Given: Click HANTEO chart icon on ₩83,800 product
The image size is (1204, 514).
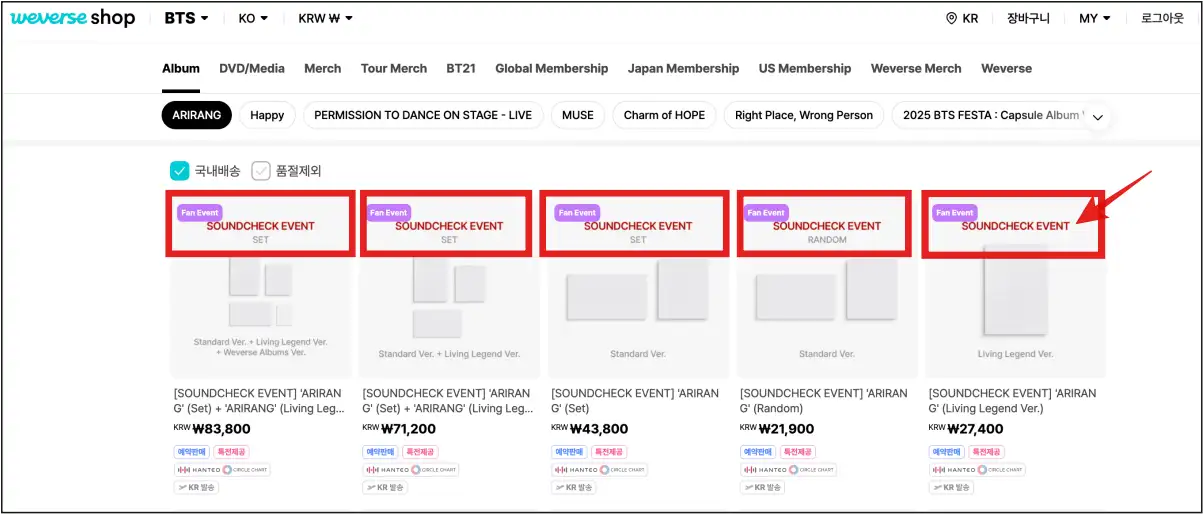Looking at the screenshot, I should pyautogui.click(x=197, y=470).
